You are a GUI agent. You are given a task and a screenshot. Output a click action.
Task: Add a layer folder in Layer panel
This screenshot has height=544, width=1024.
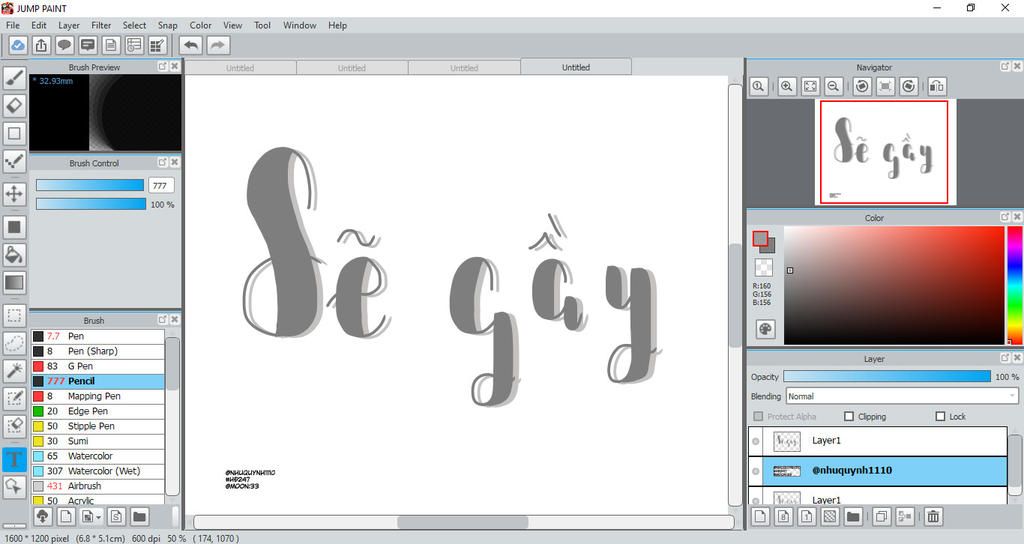pos(853,517)
